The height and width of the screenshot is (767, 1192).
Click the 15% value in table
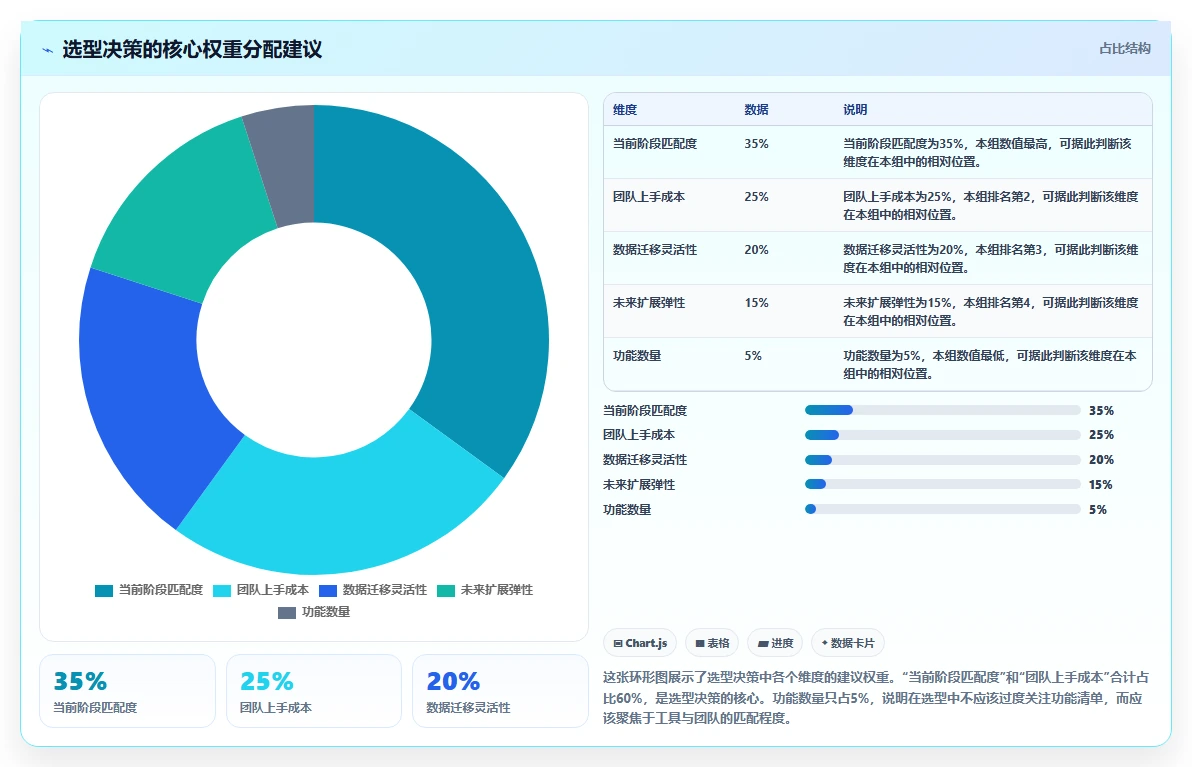[756, 303]
